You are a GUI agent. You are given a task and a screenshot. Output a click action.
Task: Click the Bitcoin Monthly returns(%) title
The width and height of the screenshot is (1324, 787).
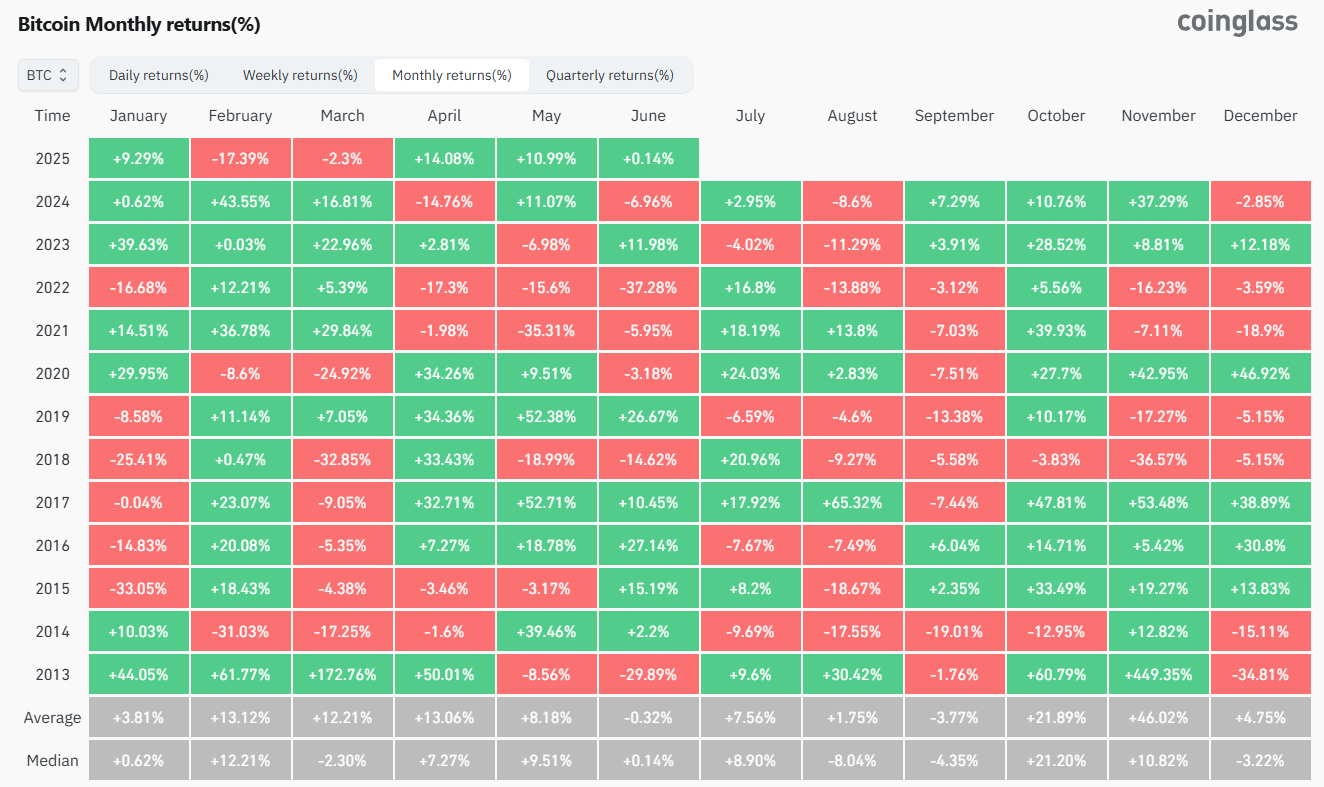tap(139, 24)
